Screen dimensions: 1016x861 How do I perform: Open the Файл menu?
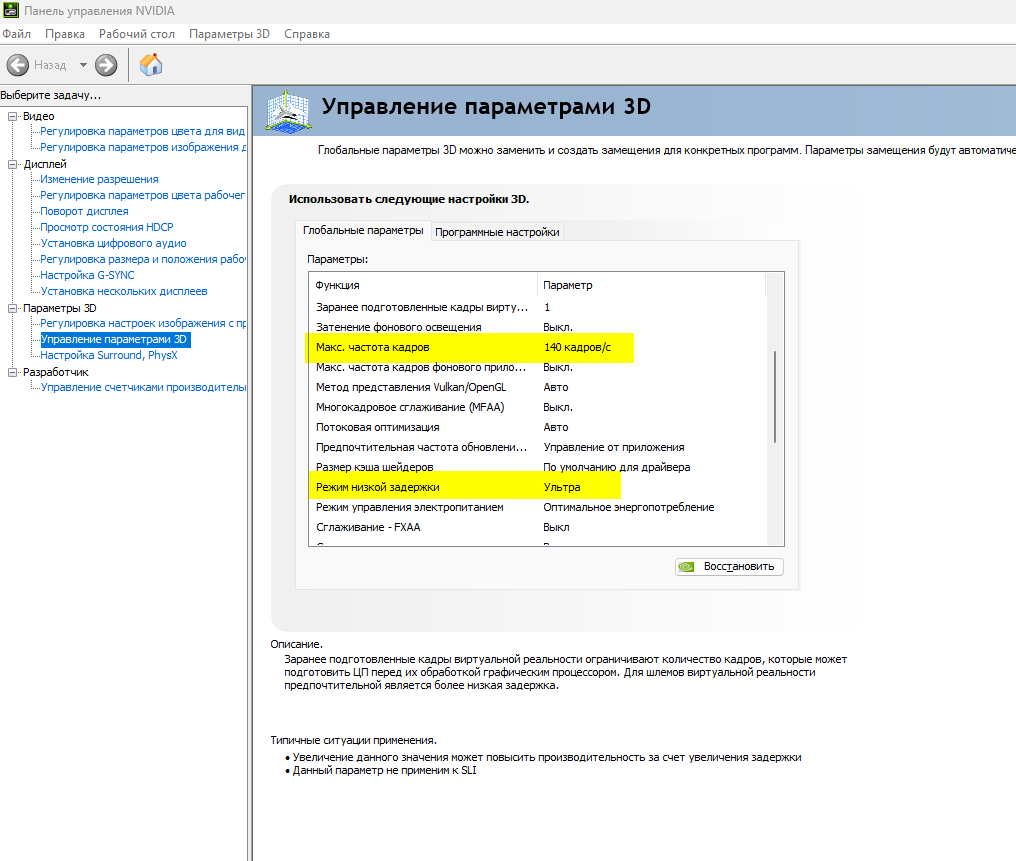click(16, 34)
